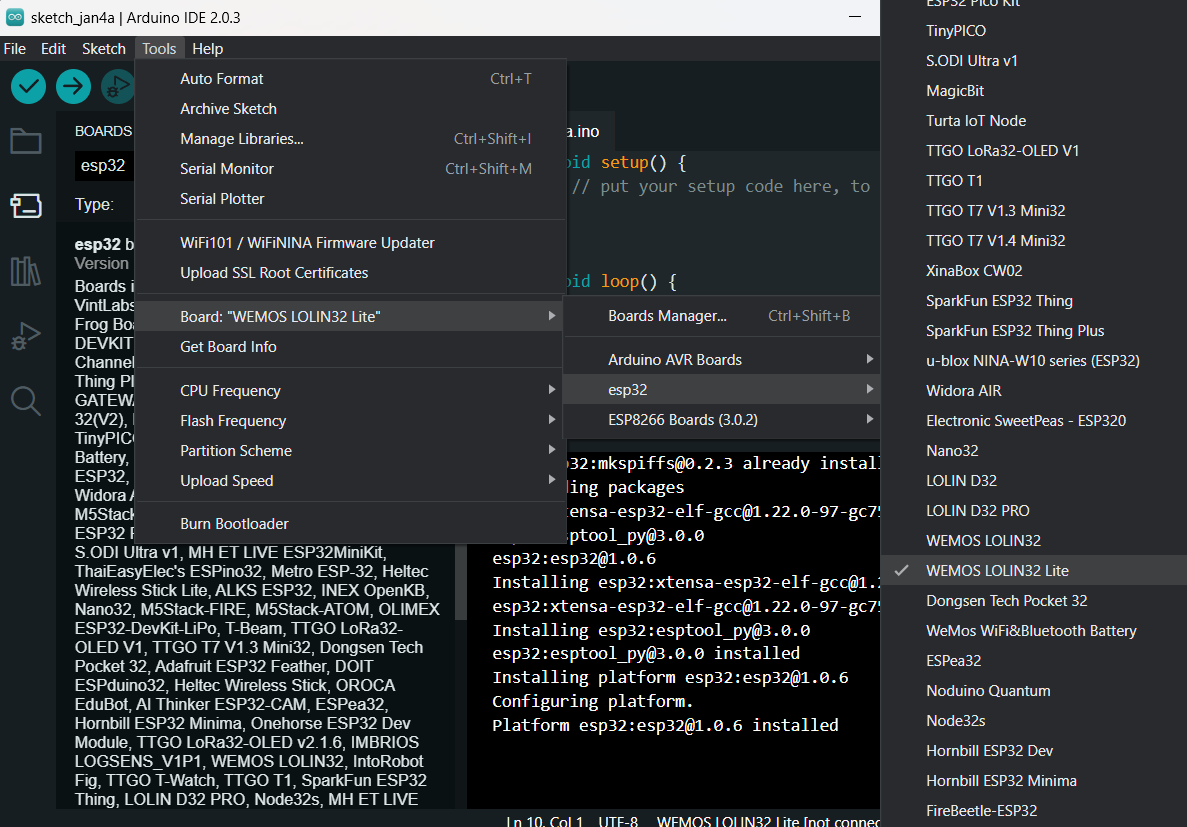Open the Search magnifier sidebar icon
This screenshot has width=1187, height=827.
coord(26,401)
